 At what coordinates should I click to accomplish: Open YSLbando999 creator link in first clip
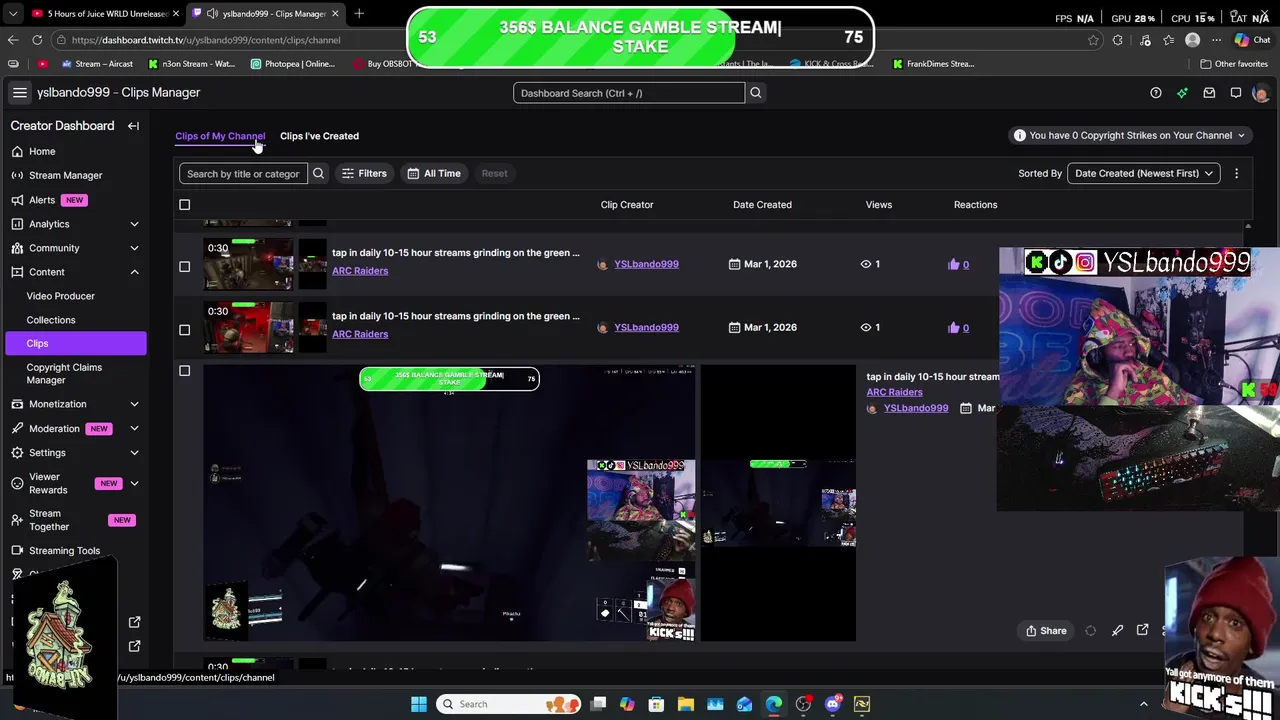tap(646, 264)
